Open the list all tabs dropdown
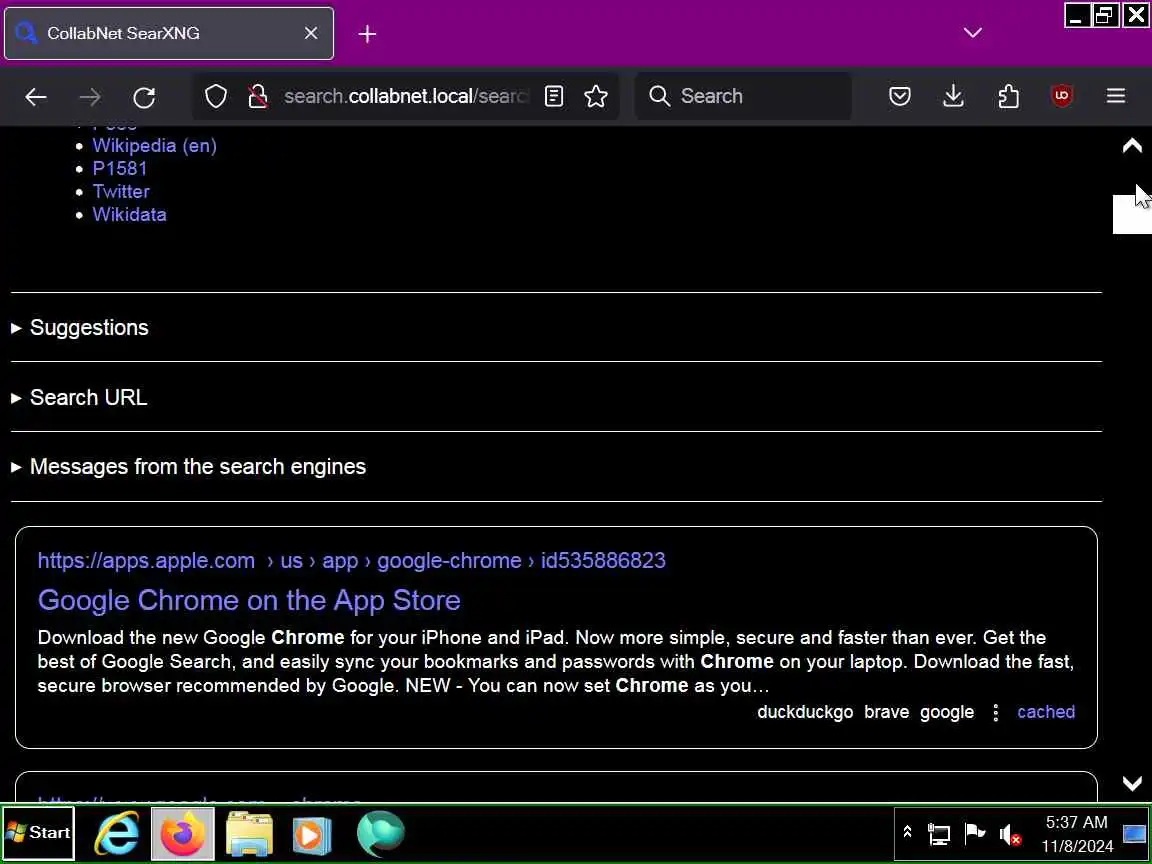This screenshot has height=864, width=1152. pyautogui.click(x=973, y=33)
